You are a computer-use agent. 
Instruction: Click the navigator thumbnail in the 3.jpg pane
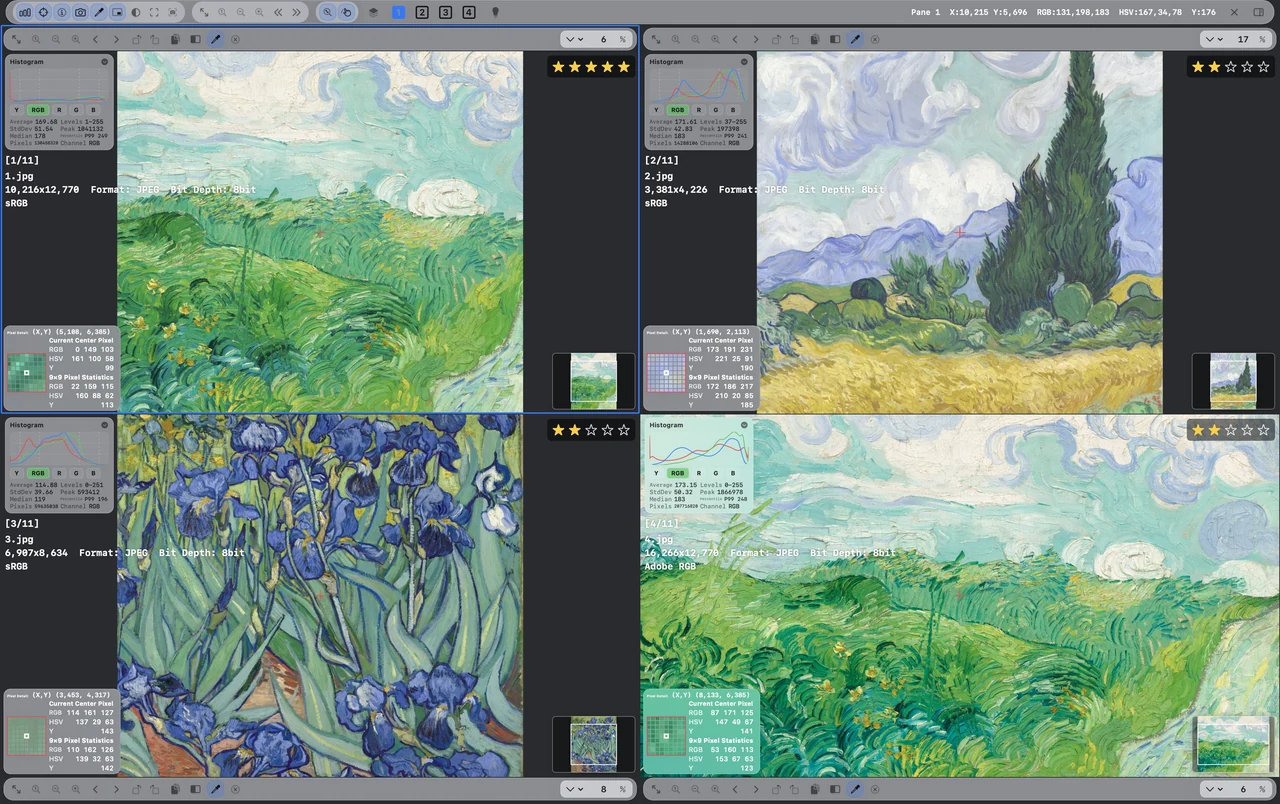click(x=594, y=744)
